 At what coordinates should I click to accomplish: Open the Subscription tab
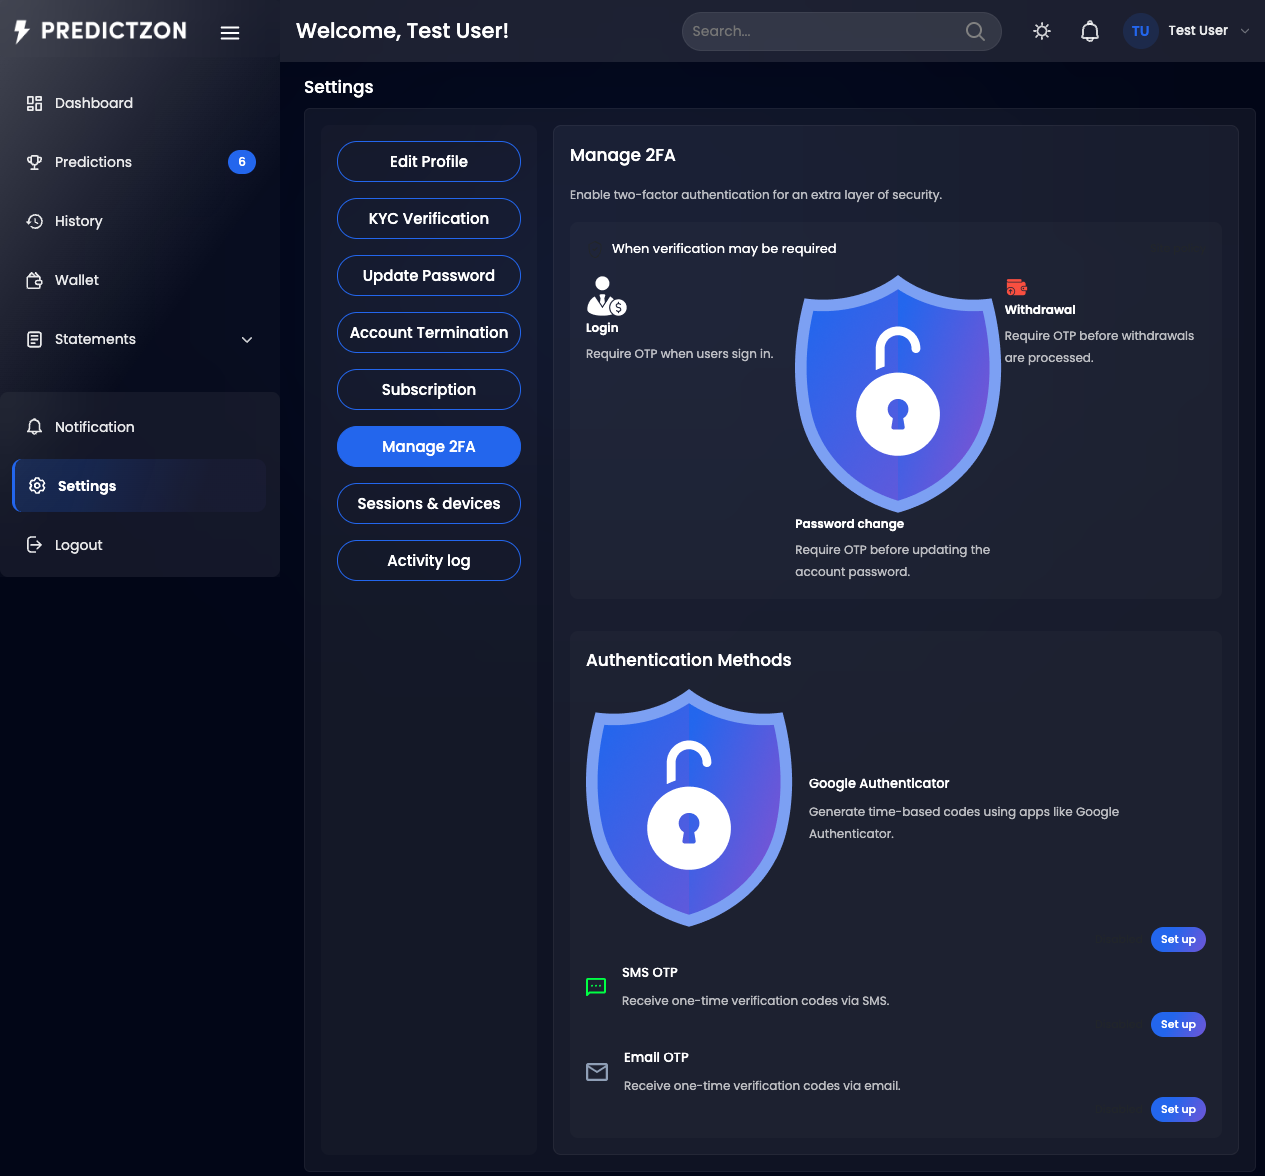(429, 390)
